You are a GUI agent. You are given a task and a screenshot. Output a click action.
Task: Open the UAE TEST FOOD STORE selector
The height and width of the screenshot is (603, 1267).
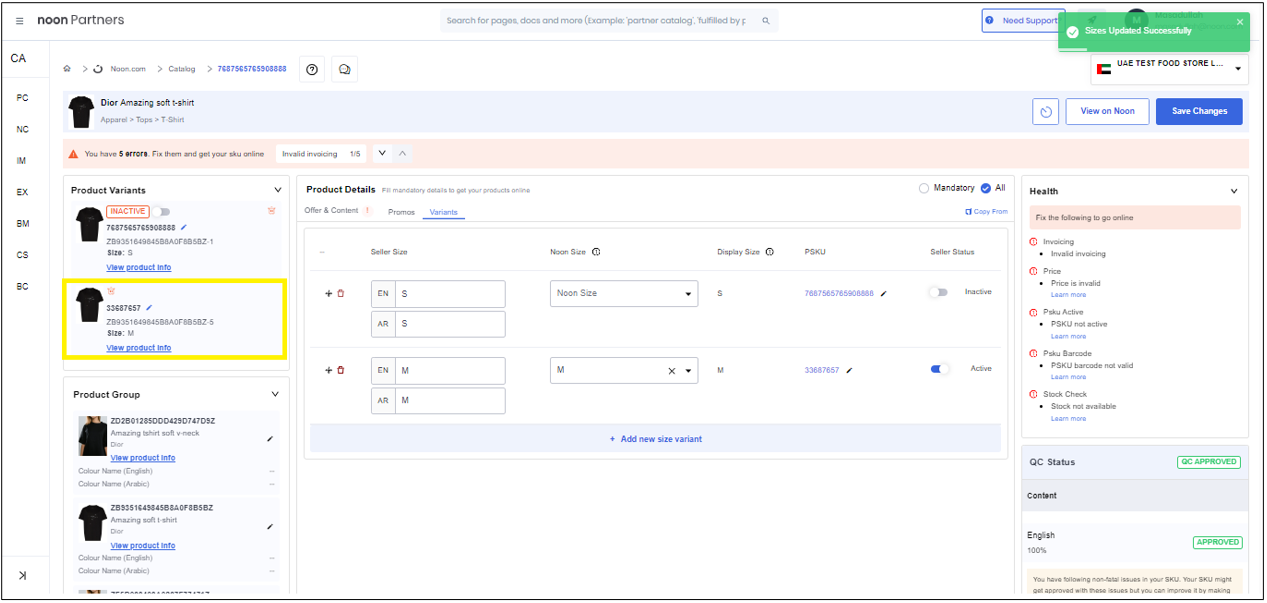[x=1171, y=68]
